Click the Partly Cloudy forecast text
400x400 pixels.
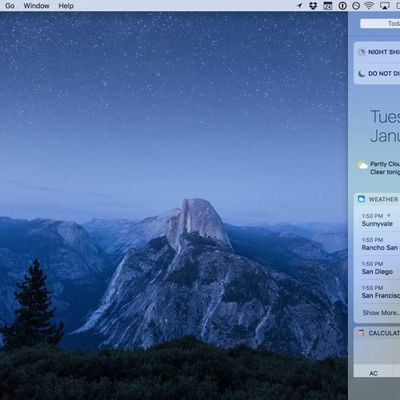pos(385,164)
